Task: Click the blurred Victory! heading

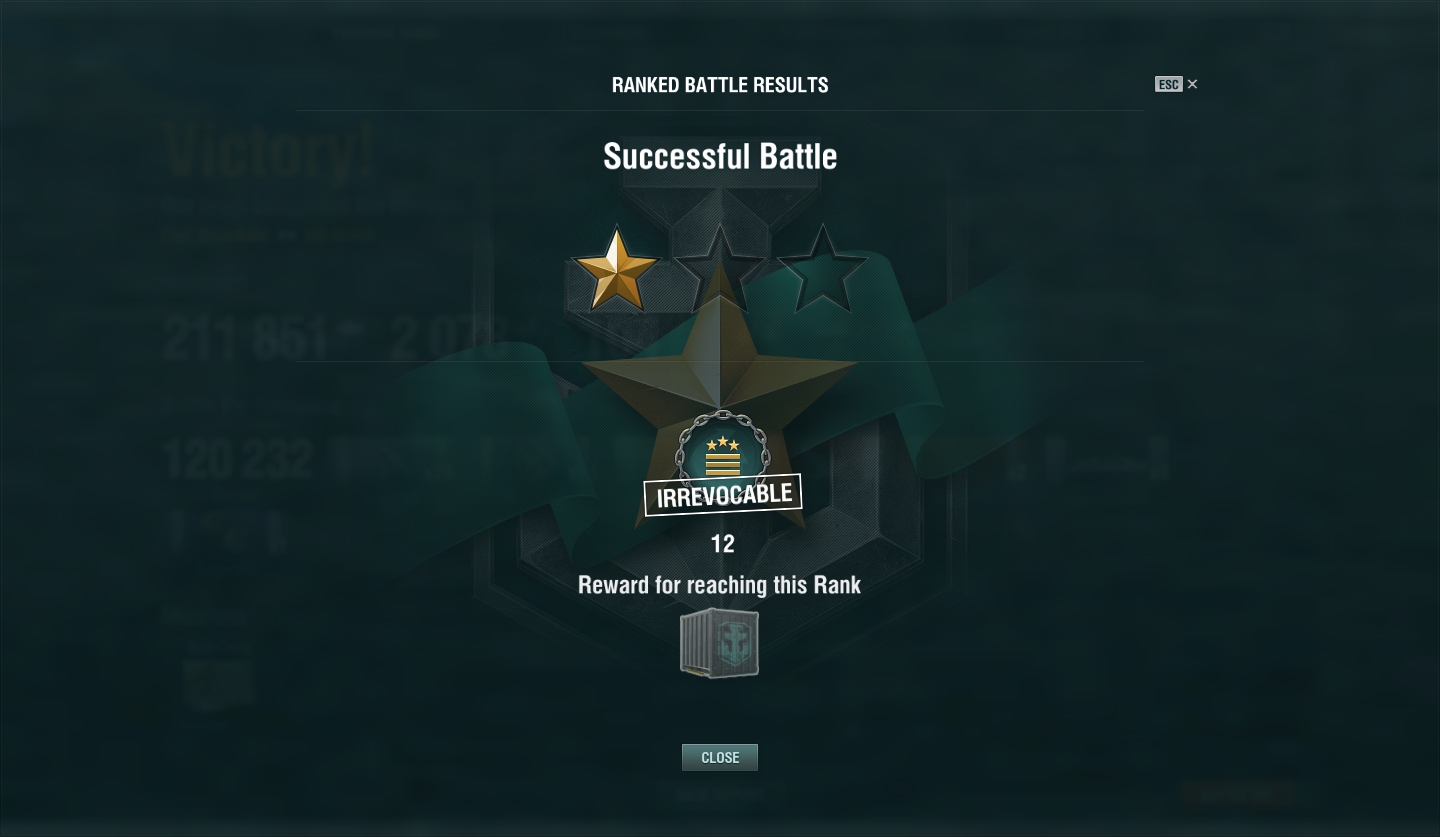Action: pyautogui.click(x=270, y=152)
